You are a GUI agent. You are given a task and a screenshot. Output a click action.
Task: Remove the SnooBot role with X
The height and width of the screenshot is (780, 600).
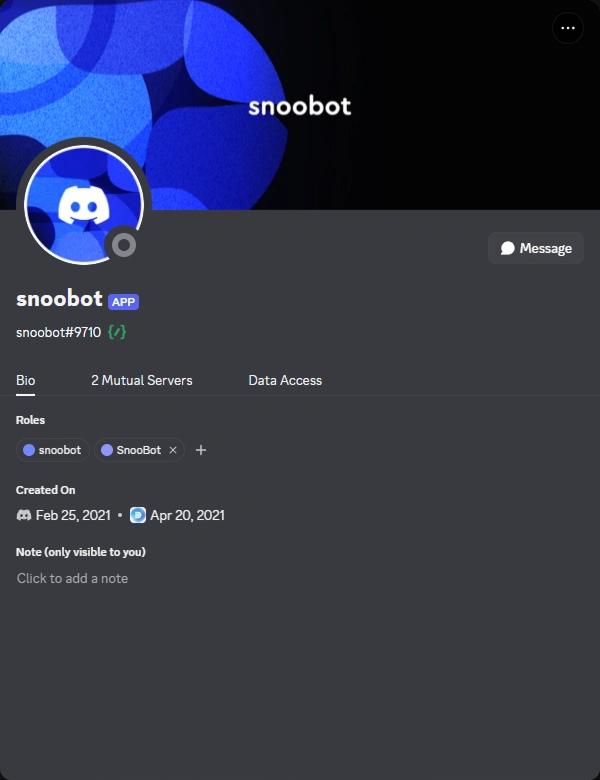click(173, 450)
